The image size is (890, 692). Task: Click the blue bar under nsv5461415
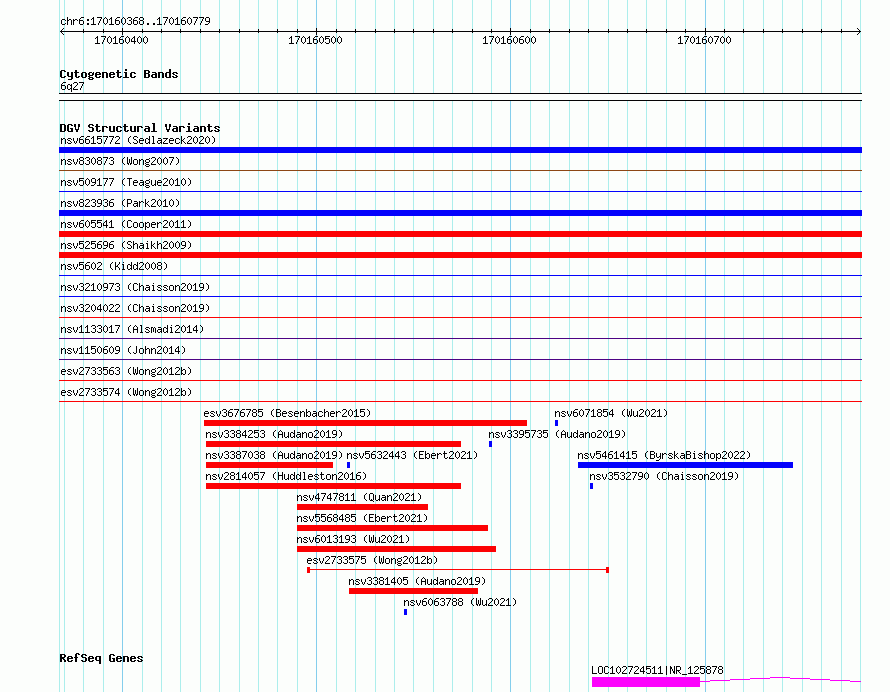[685, 465]
